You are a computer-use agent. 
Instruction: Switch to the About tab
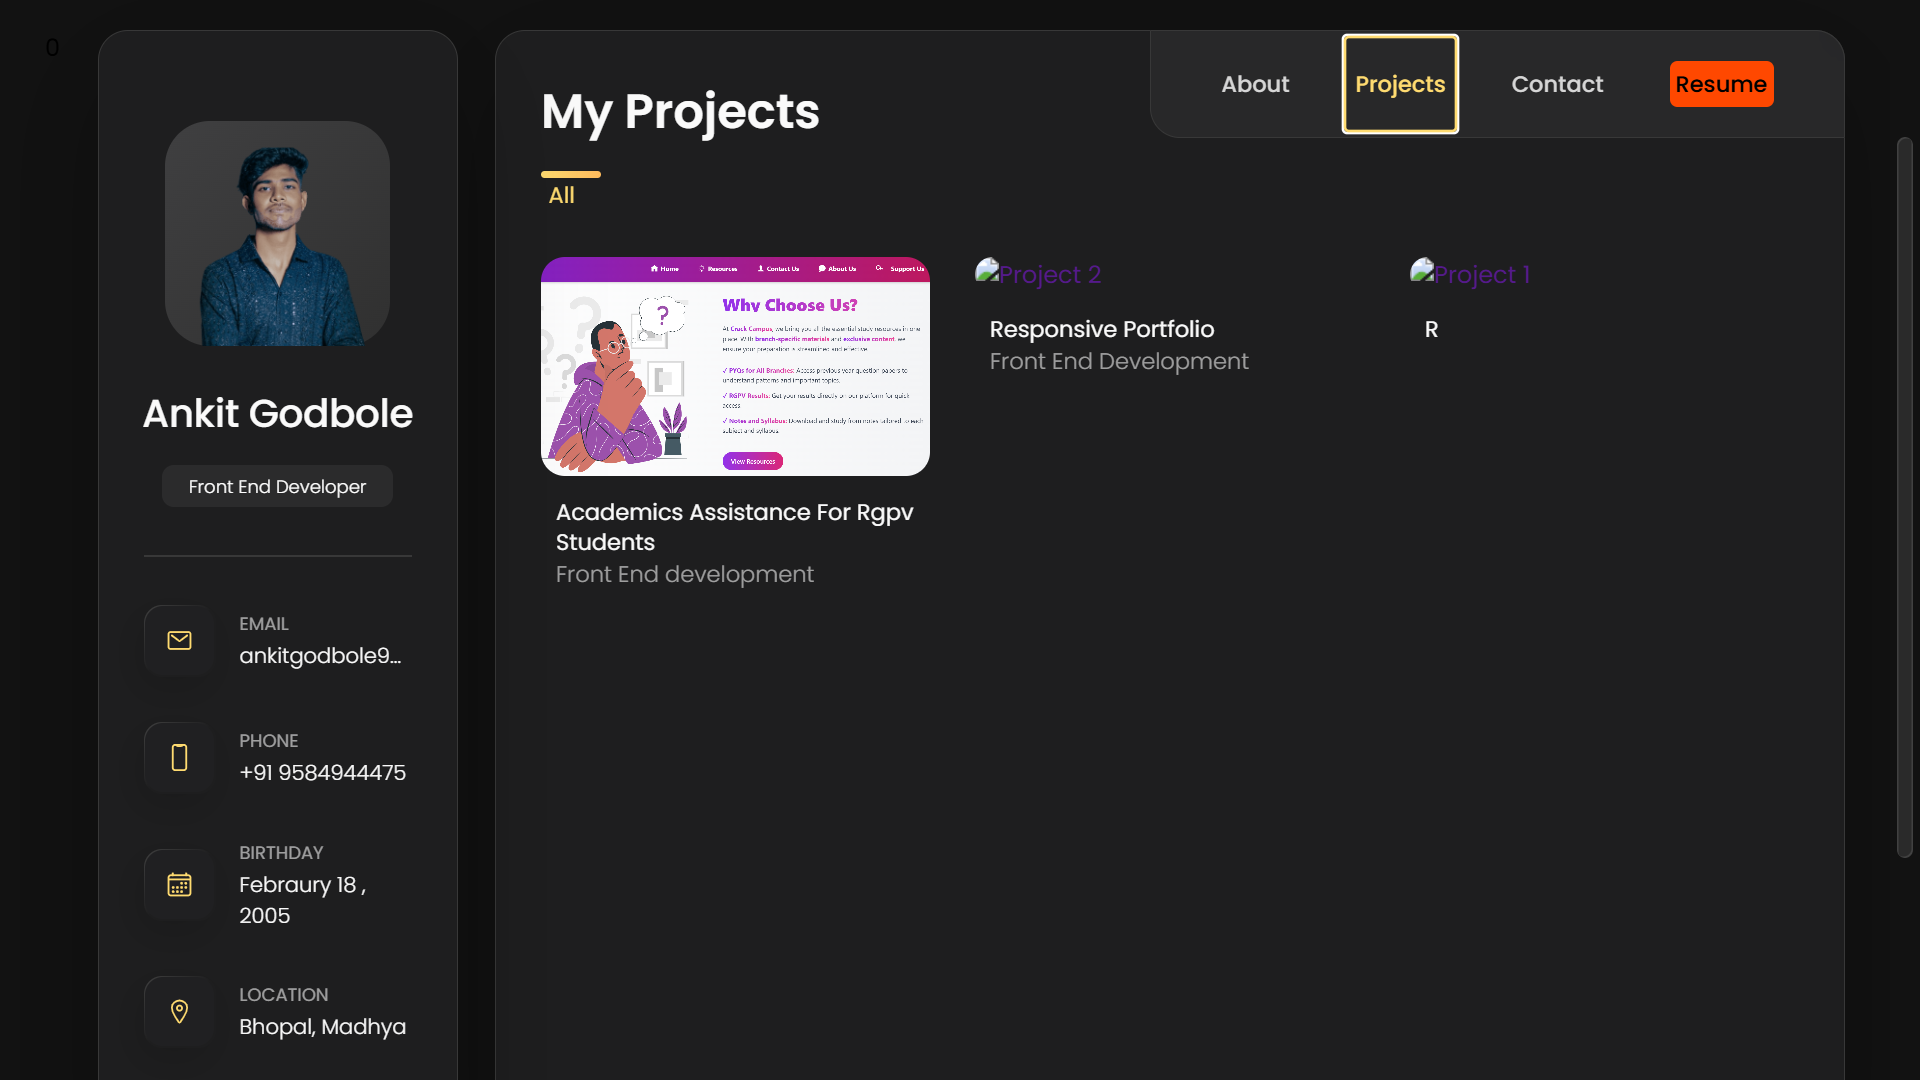(1255, 84)
